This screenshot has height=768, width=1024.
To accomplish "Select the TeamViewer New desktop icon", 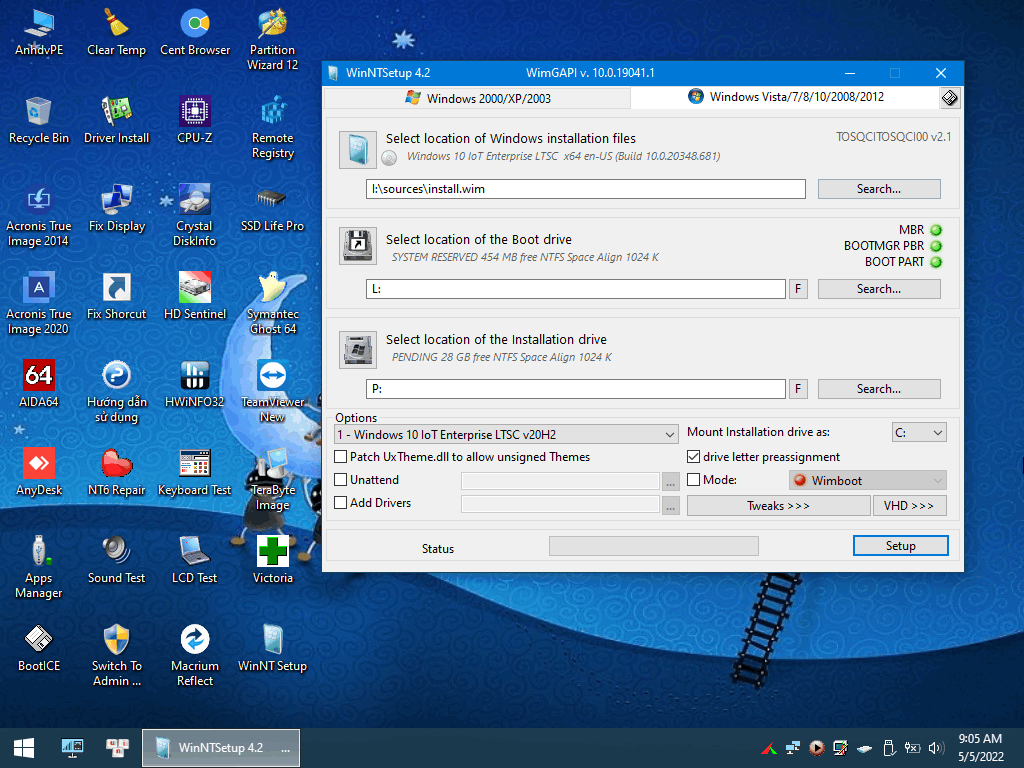I will tap(272, 392).
